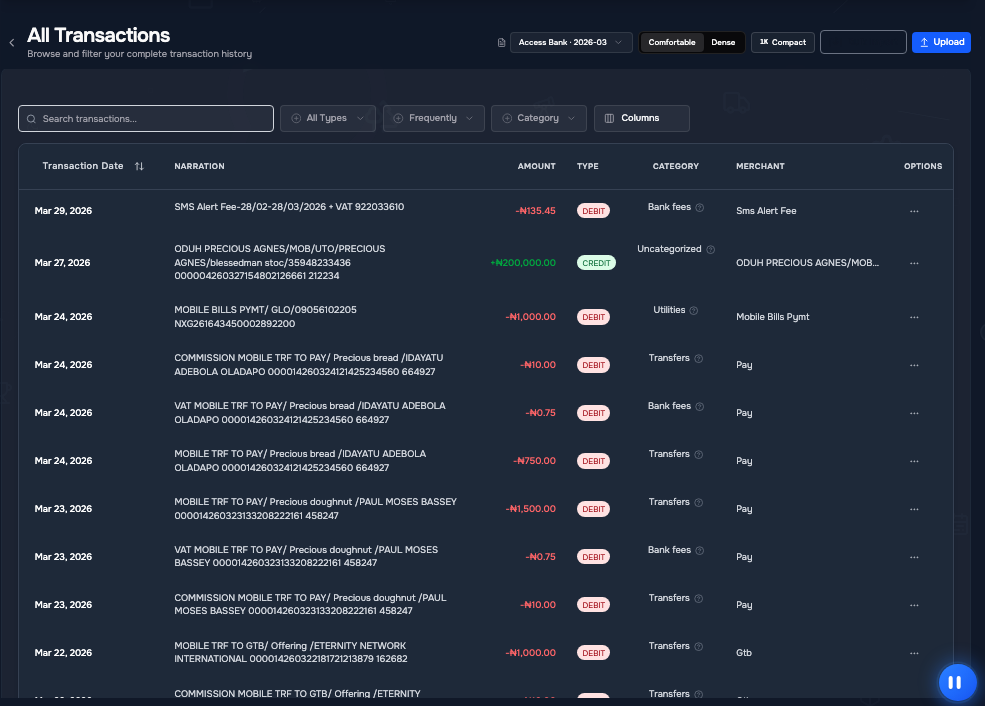Switch row density to Dense
Viewport: 985px width, 706px height.
click(x=723, y=43)
